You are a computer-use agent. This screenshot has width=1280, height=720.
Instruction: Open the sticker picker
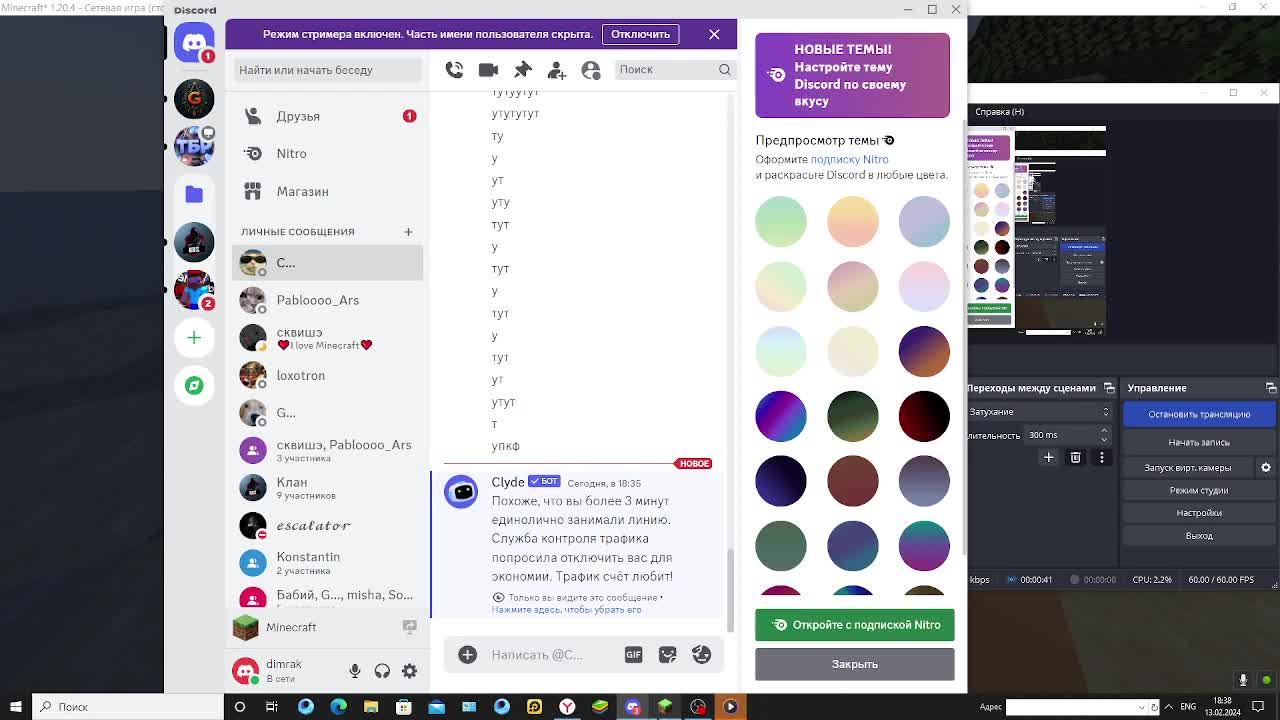click(x=667, y=655)
